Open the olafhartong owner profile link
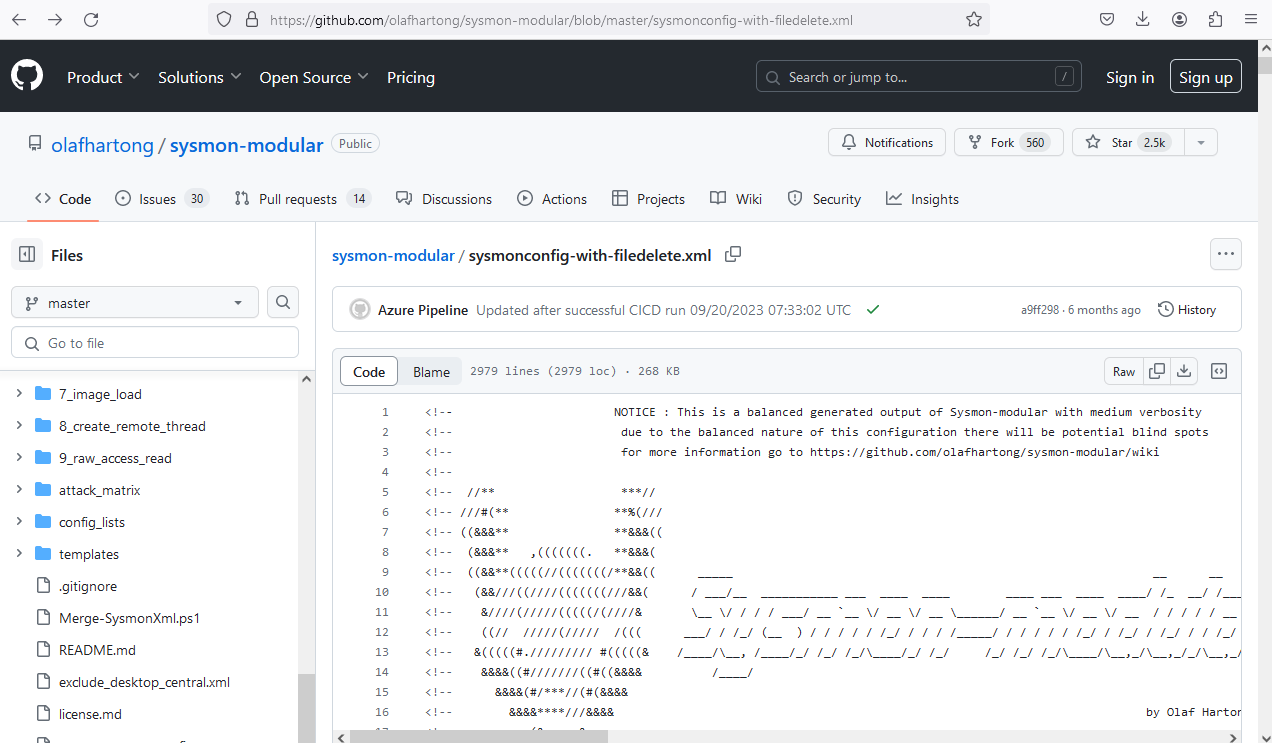 [102, 145]
